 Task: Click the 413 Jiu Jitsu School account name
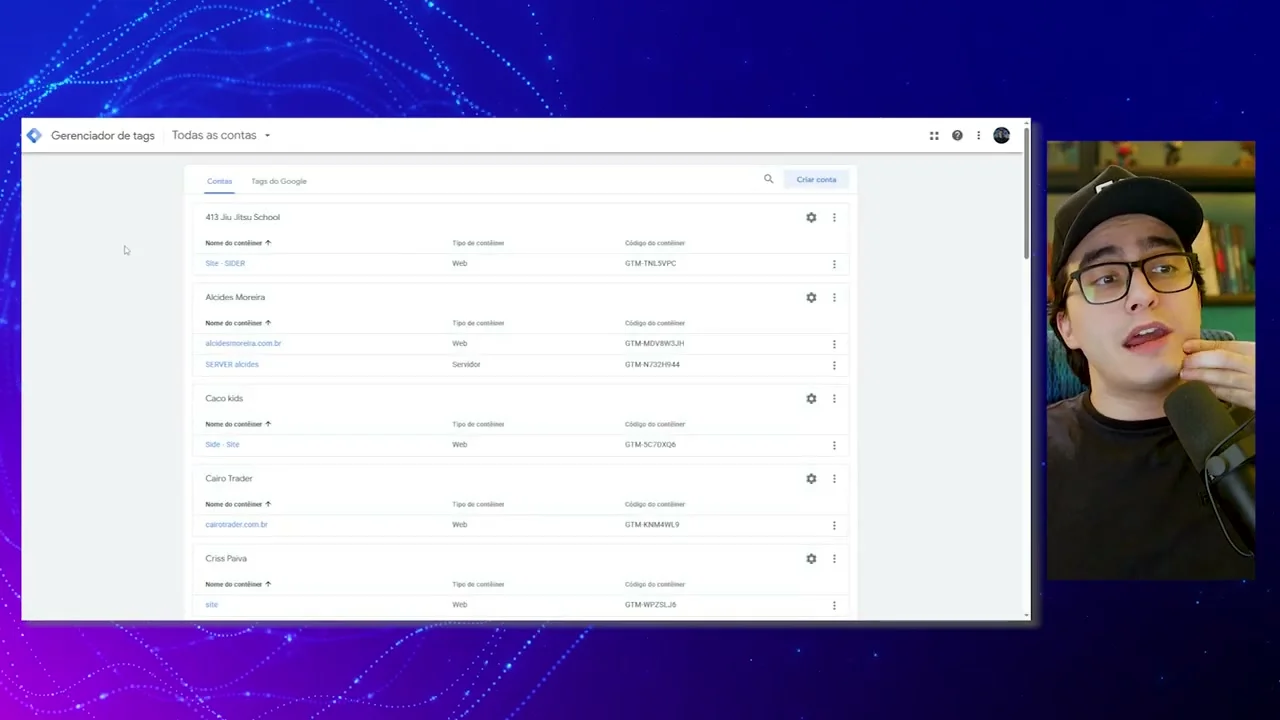click(x=242, y=217)
